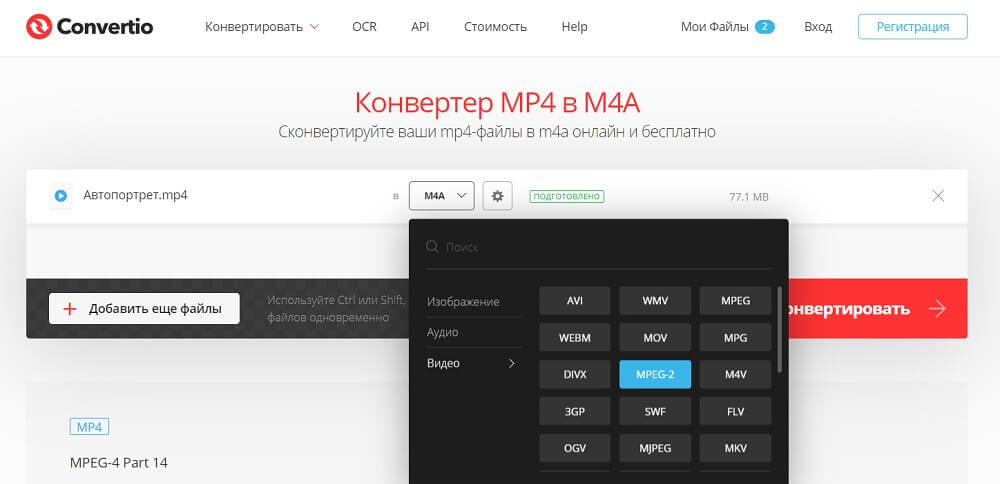Open Мои Файлы list
Screen dimensions: 1000x484
point(715,27)
